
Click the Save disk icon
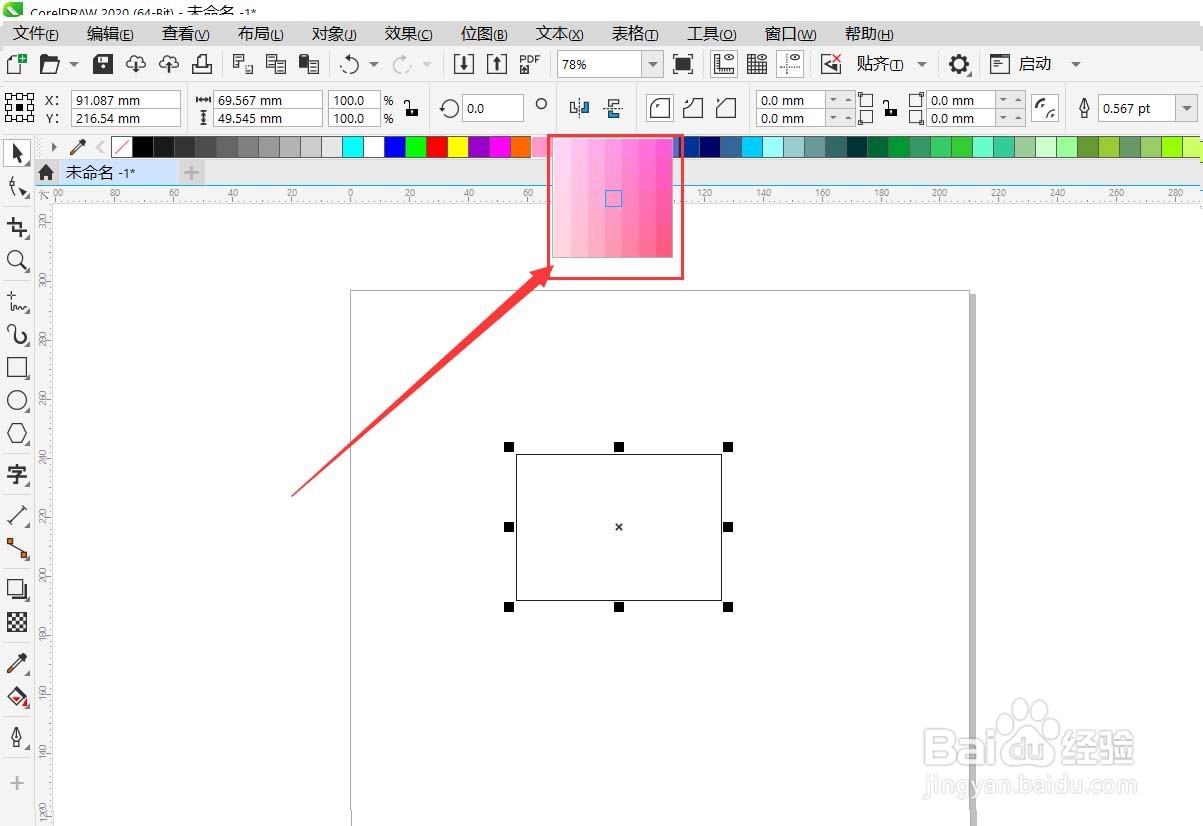[102, 64]
